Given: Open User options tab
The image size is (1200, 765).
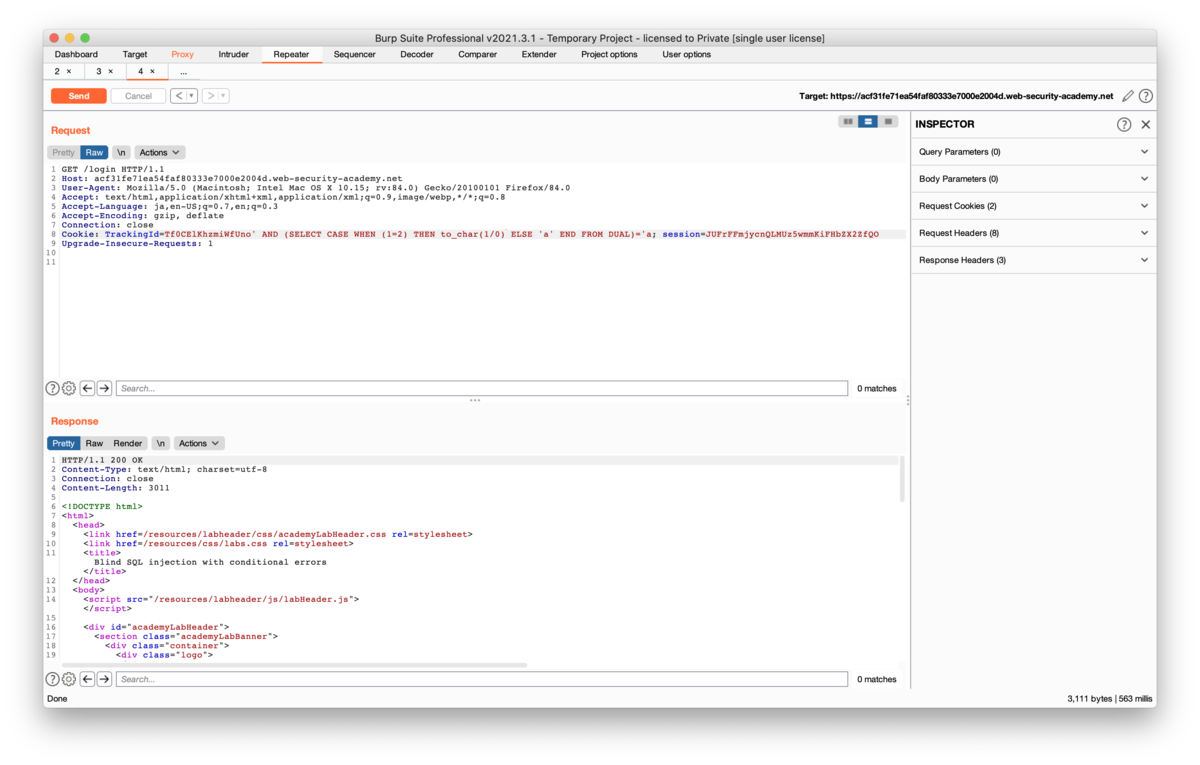Looking at the screenshot, I should tap(687, 54).
